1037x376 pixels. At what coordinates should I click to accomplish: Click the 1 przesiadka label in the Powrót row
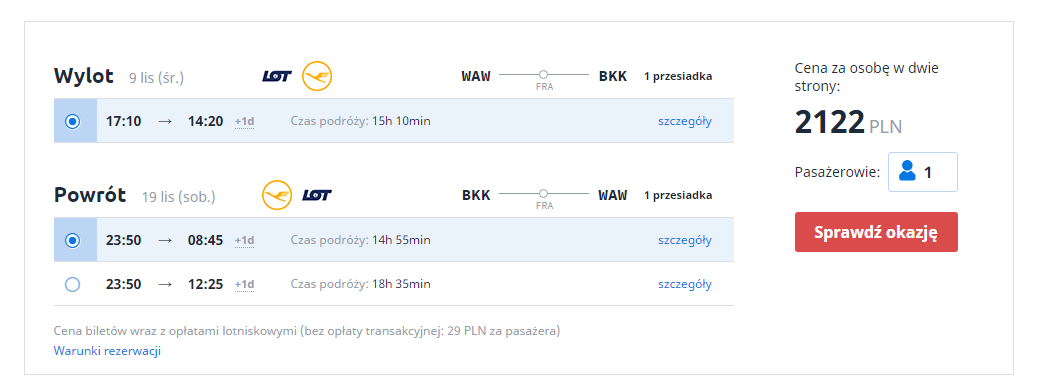(x=678, y=195)
